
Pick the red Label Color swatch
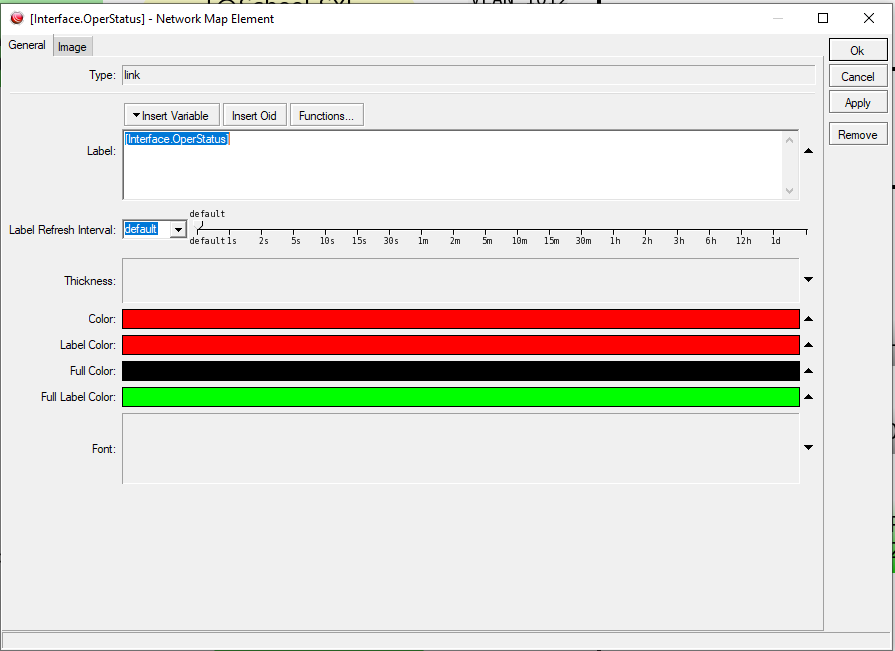pos(461,345)
